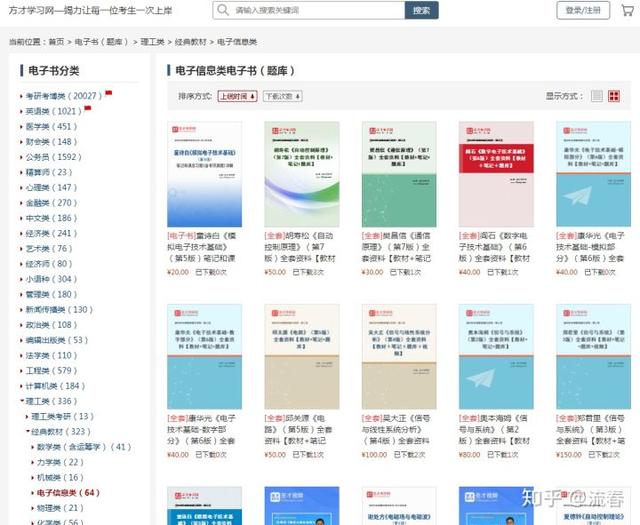Open 康华光 数字部分 book cover
Screen dimensions: 640x525
(x=204, y=356)
